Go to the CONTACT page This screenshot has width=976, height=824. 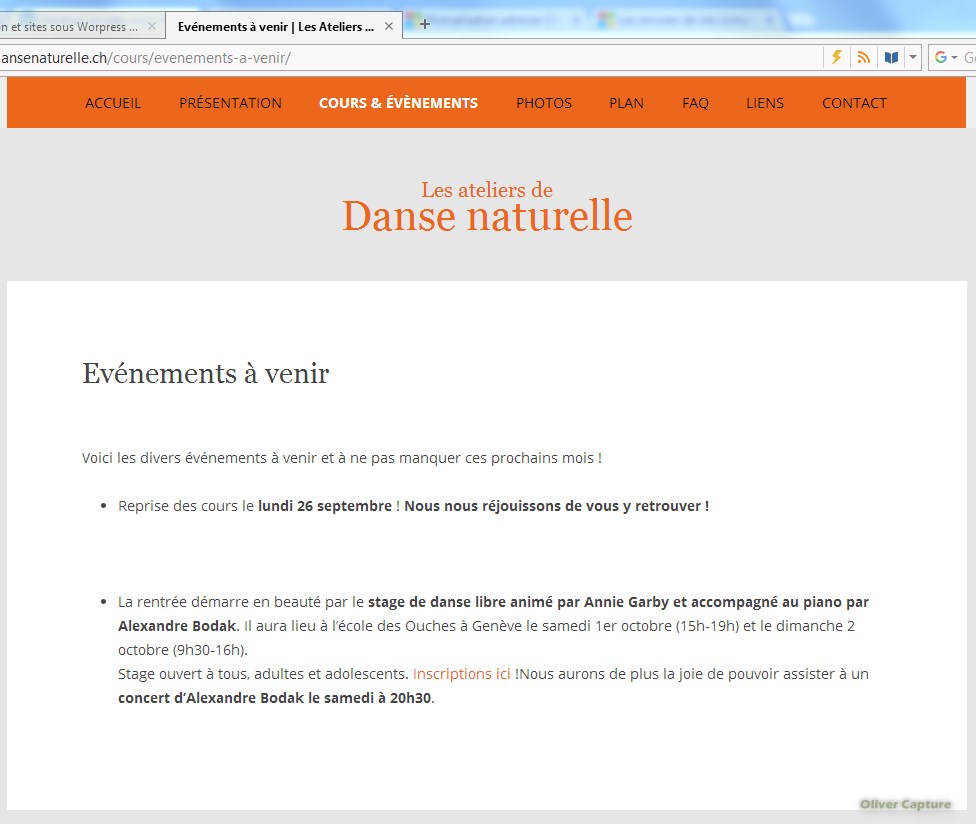pos(854,103)
